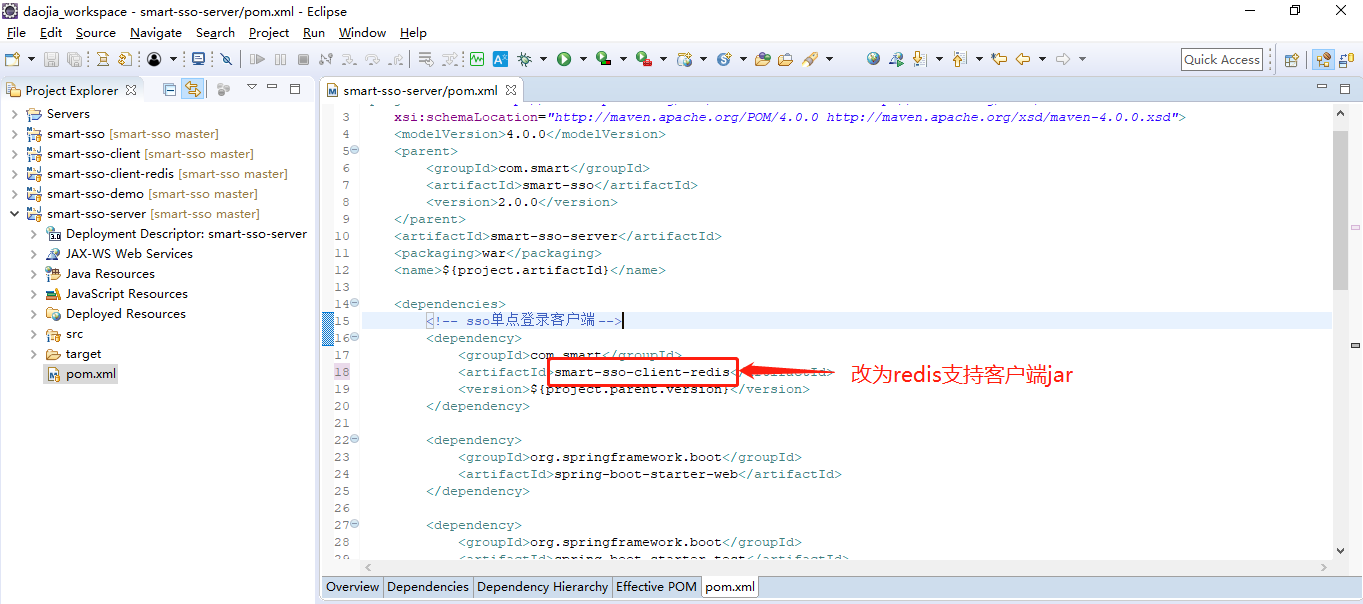The image size is (1363, 604).
Task: Toggle the Java EE perspective button
Action: 1323,59
